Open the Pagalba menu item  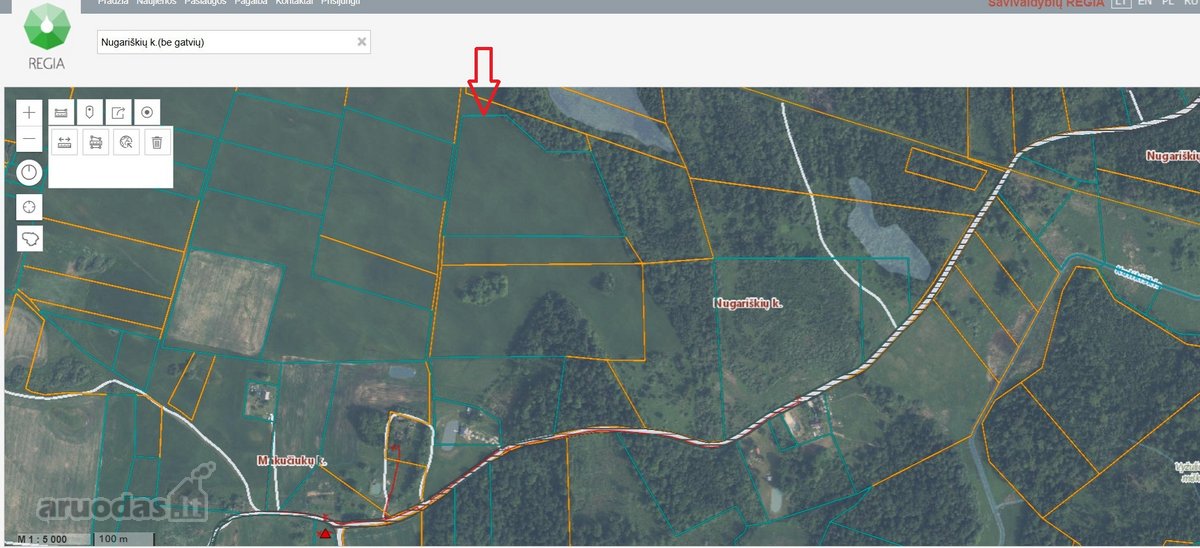250,3
